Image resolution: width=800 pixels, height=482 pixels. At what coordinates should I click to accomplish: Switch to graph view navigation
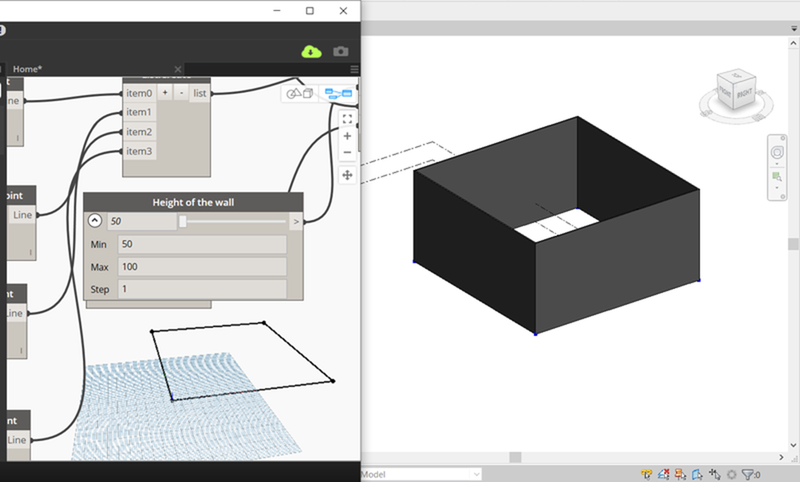(x=338, y=93)
